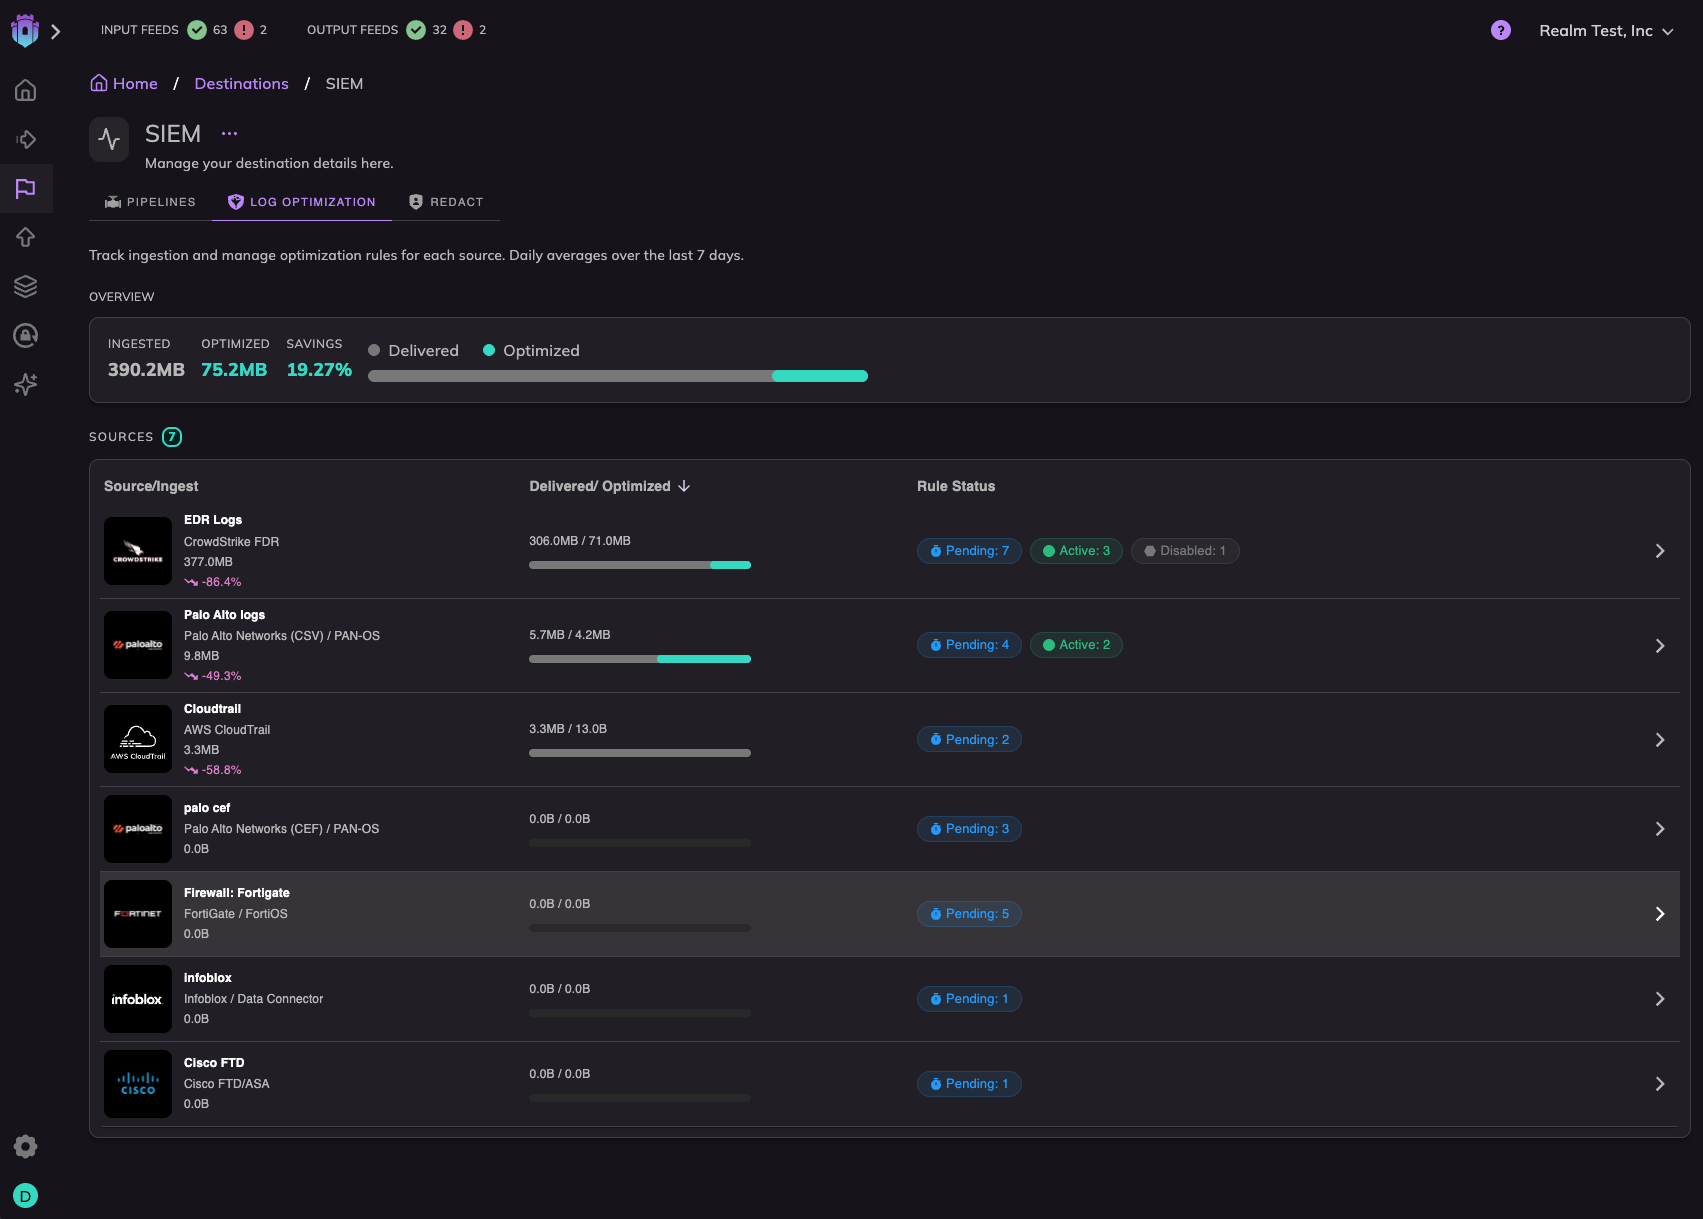Click the input feeds green healthy status icon

tap(197, 30)
